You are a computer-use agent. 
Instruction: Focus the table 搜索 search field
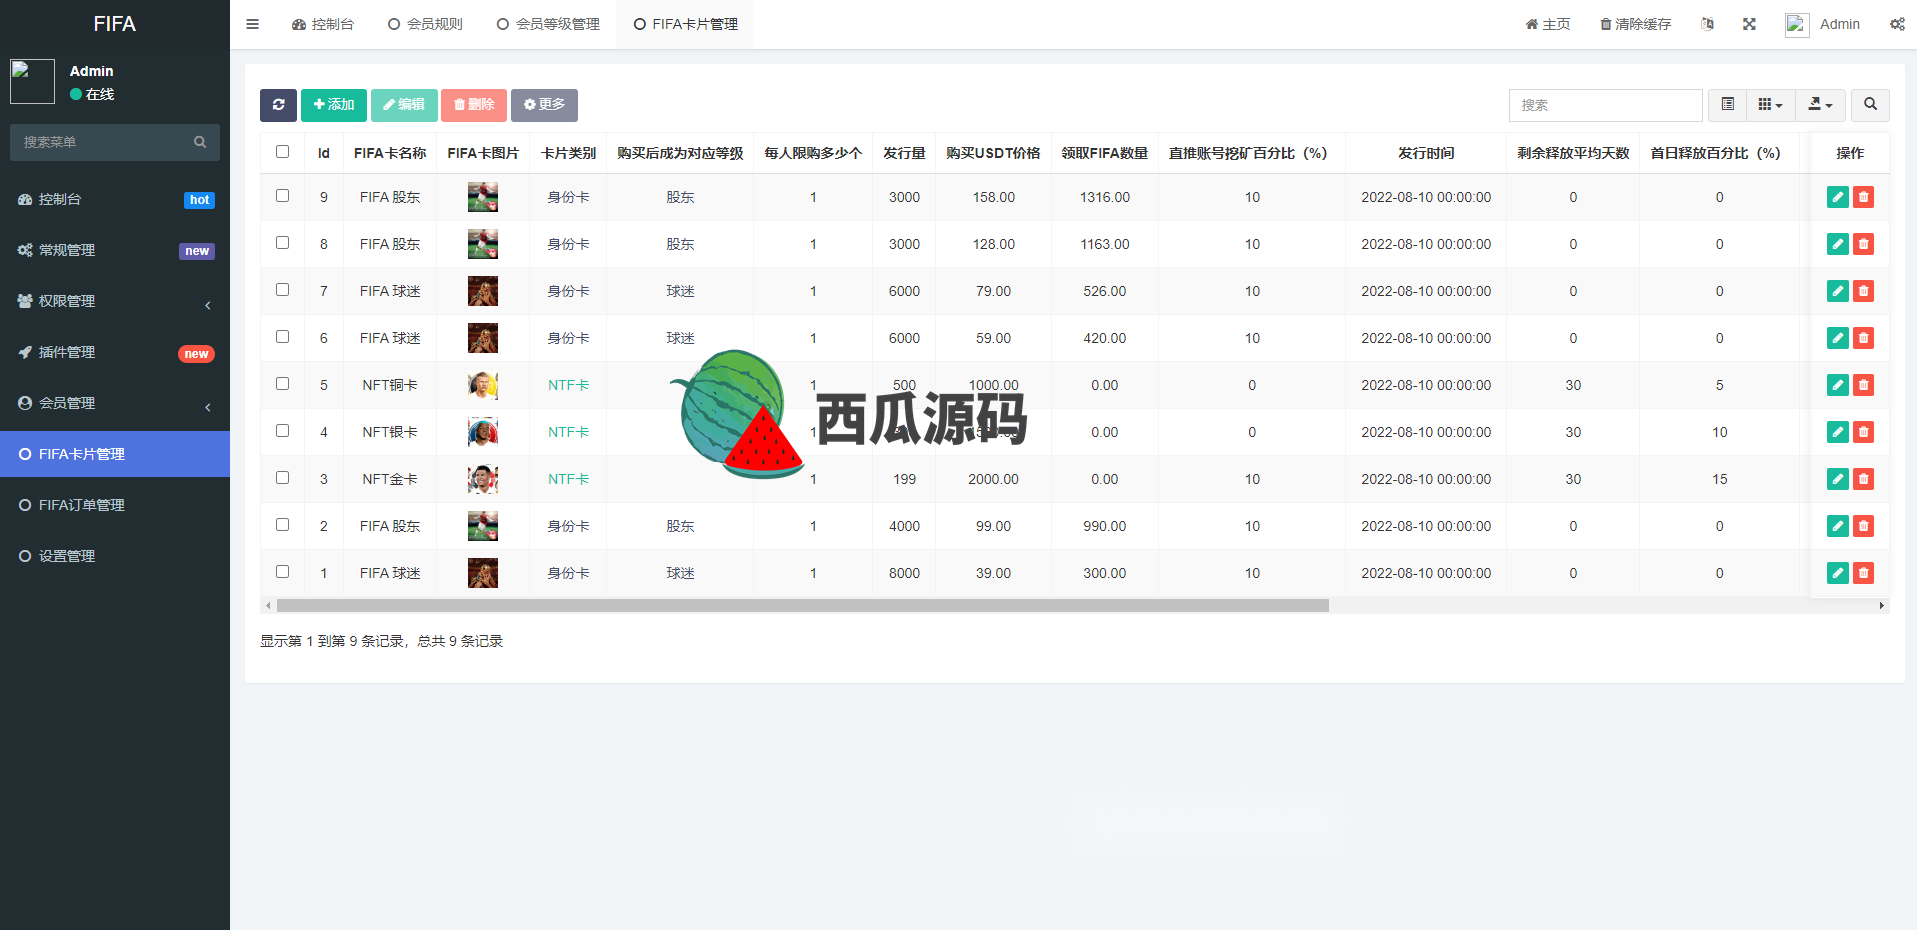point(1605,105)
